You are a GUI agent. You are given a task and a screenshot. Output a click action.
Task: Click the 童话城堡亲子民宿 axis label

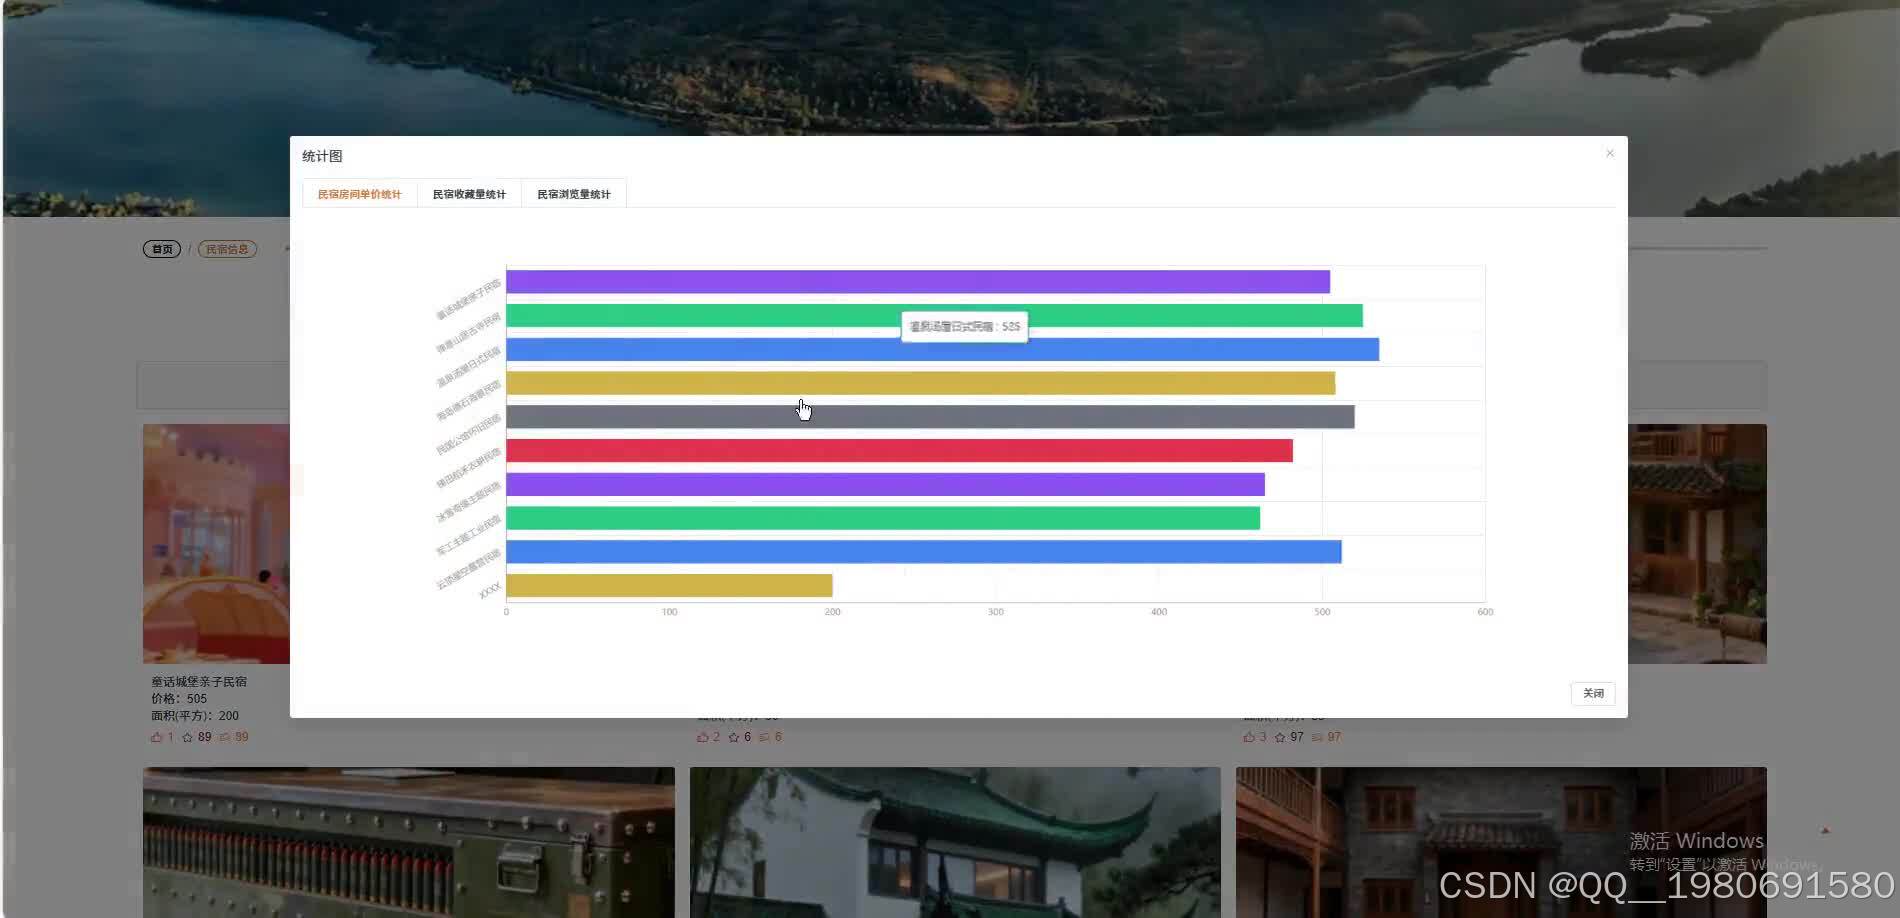(x=468, y=300)
